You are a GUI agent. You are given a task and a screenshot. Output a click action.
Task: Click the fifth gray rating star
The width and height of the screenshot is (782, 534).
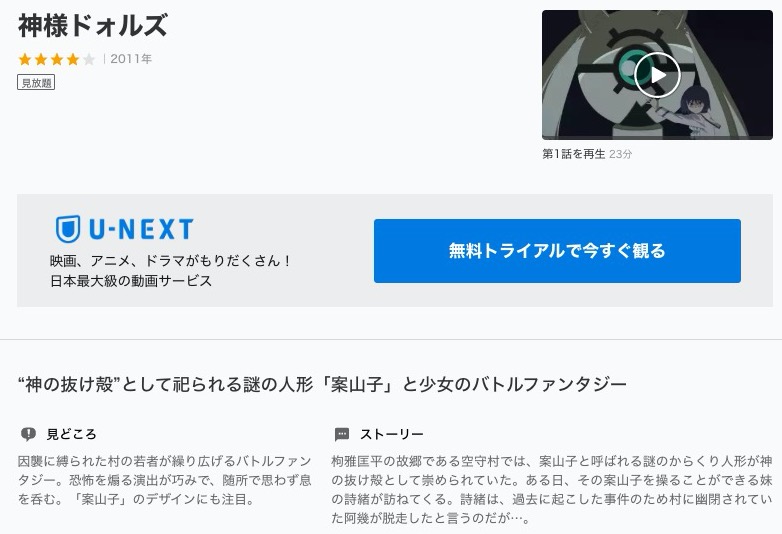pos(89,59)
